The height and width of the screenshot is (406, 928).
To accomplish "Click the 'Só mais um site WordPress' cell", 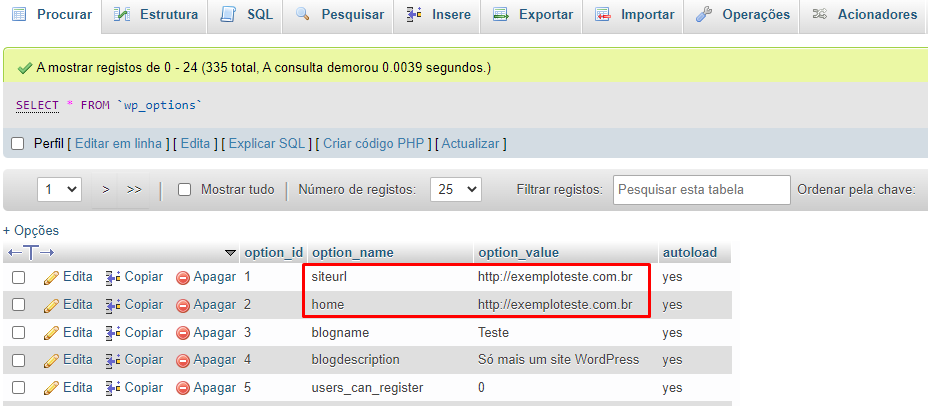I will (558, 359).
